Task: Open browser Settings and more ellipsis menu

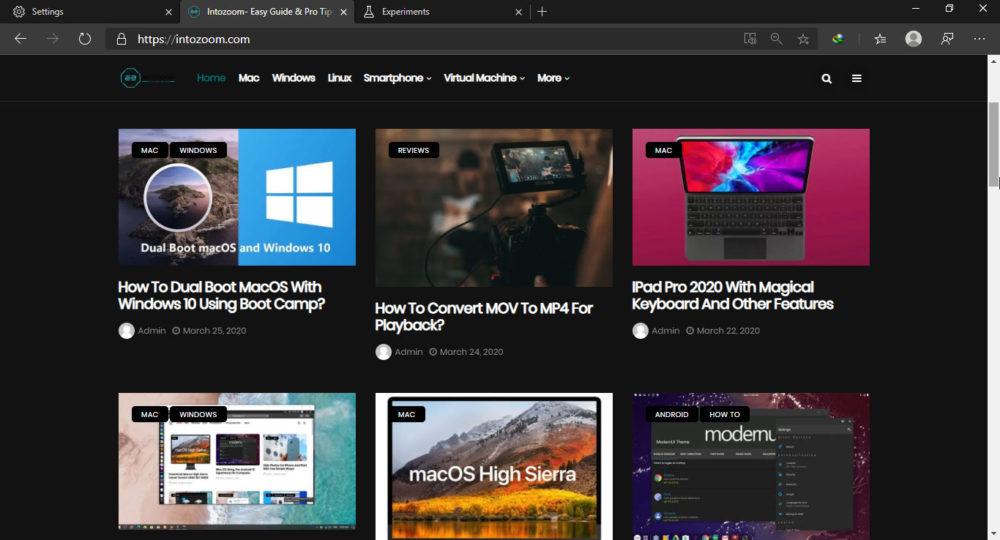Action: (979, 39)
